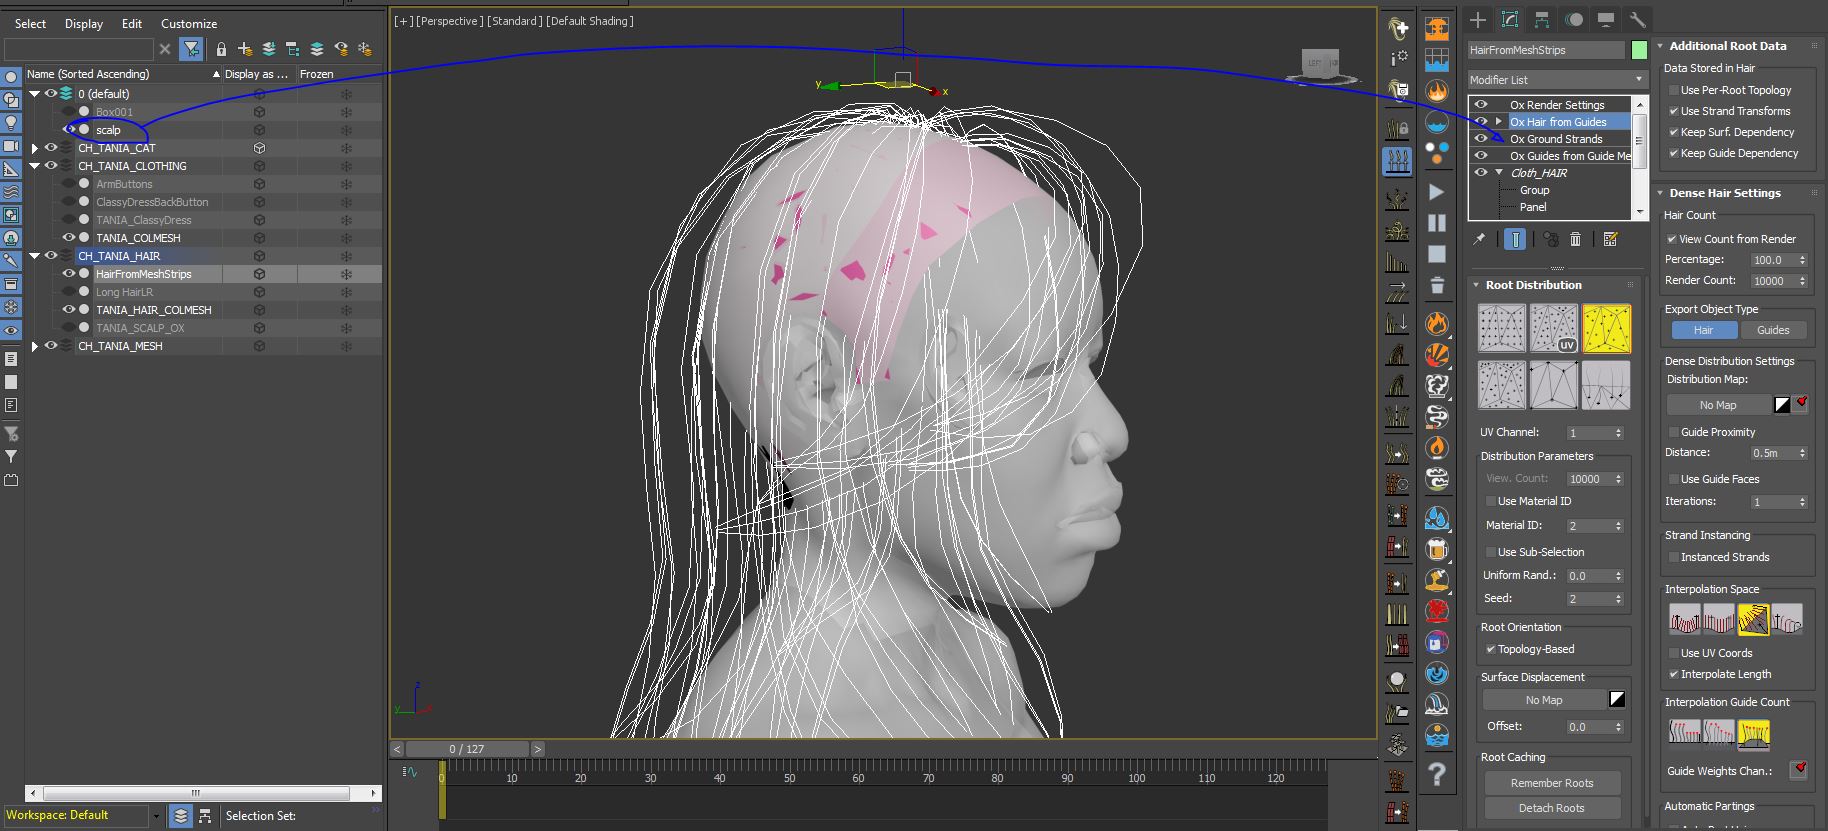
Task: Click the Configure Modifier Sets icon
Action: [x=1610, y=239]
